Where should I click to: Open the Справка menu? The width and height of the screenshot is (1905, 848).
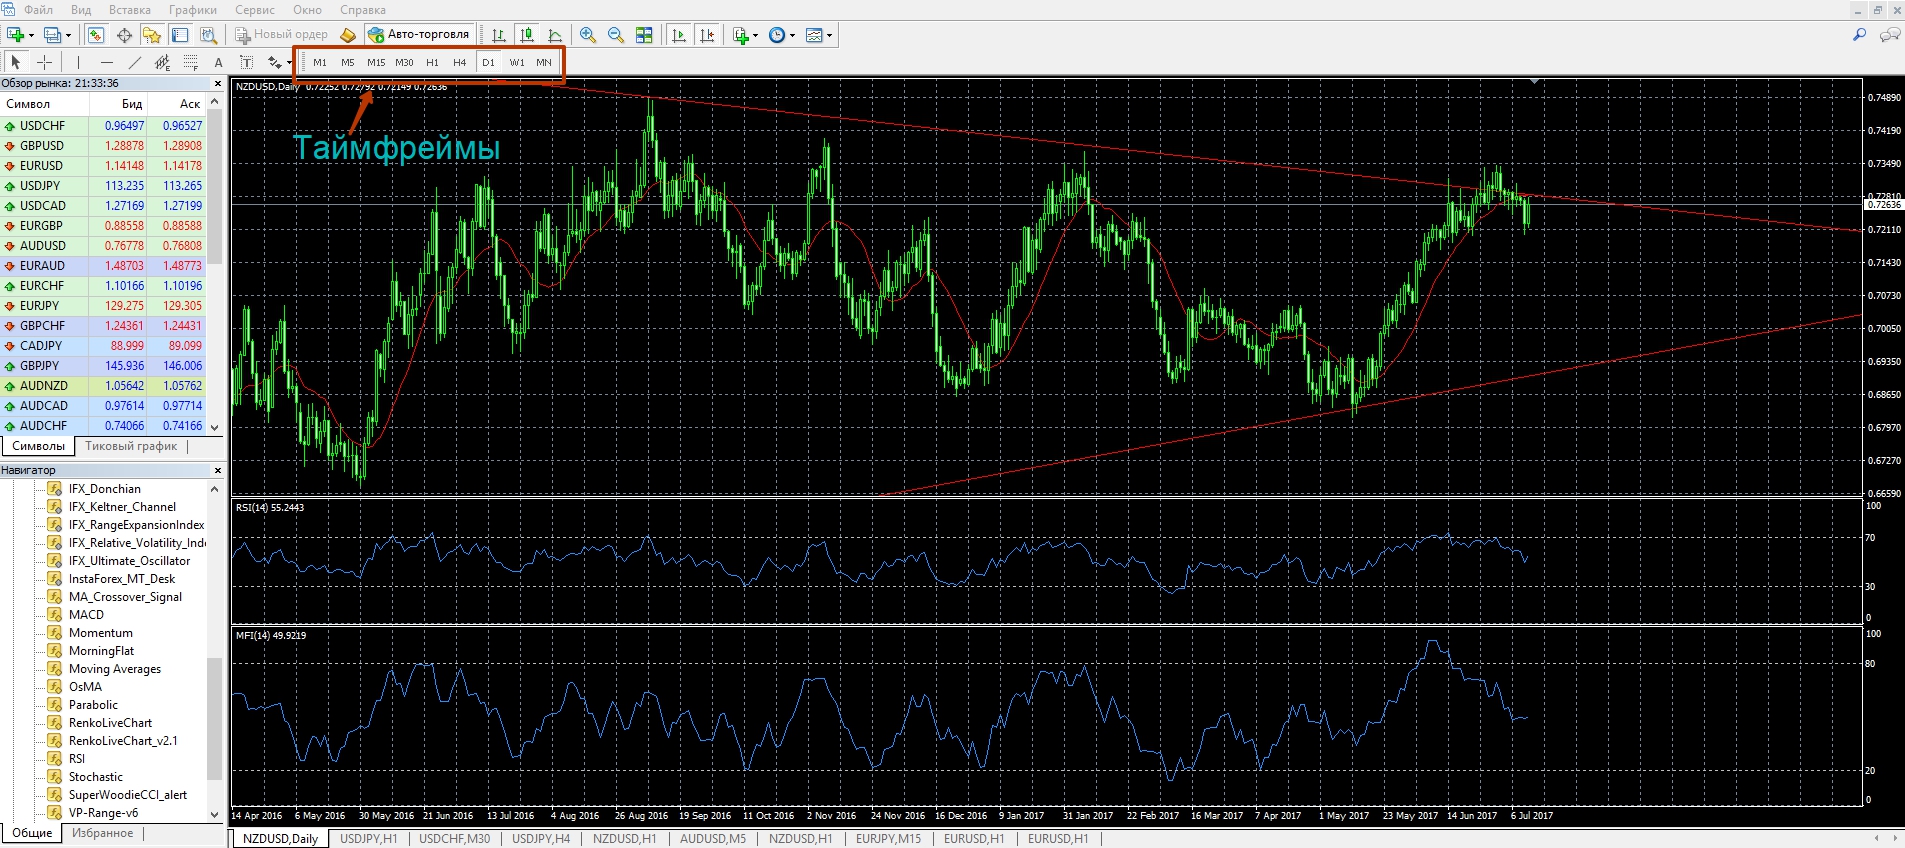pyautogui.click(x=363, y=10)
